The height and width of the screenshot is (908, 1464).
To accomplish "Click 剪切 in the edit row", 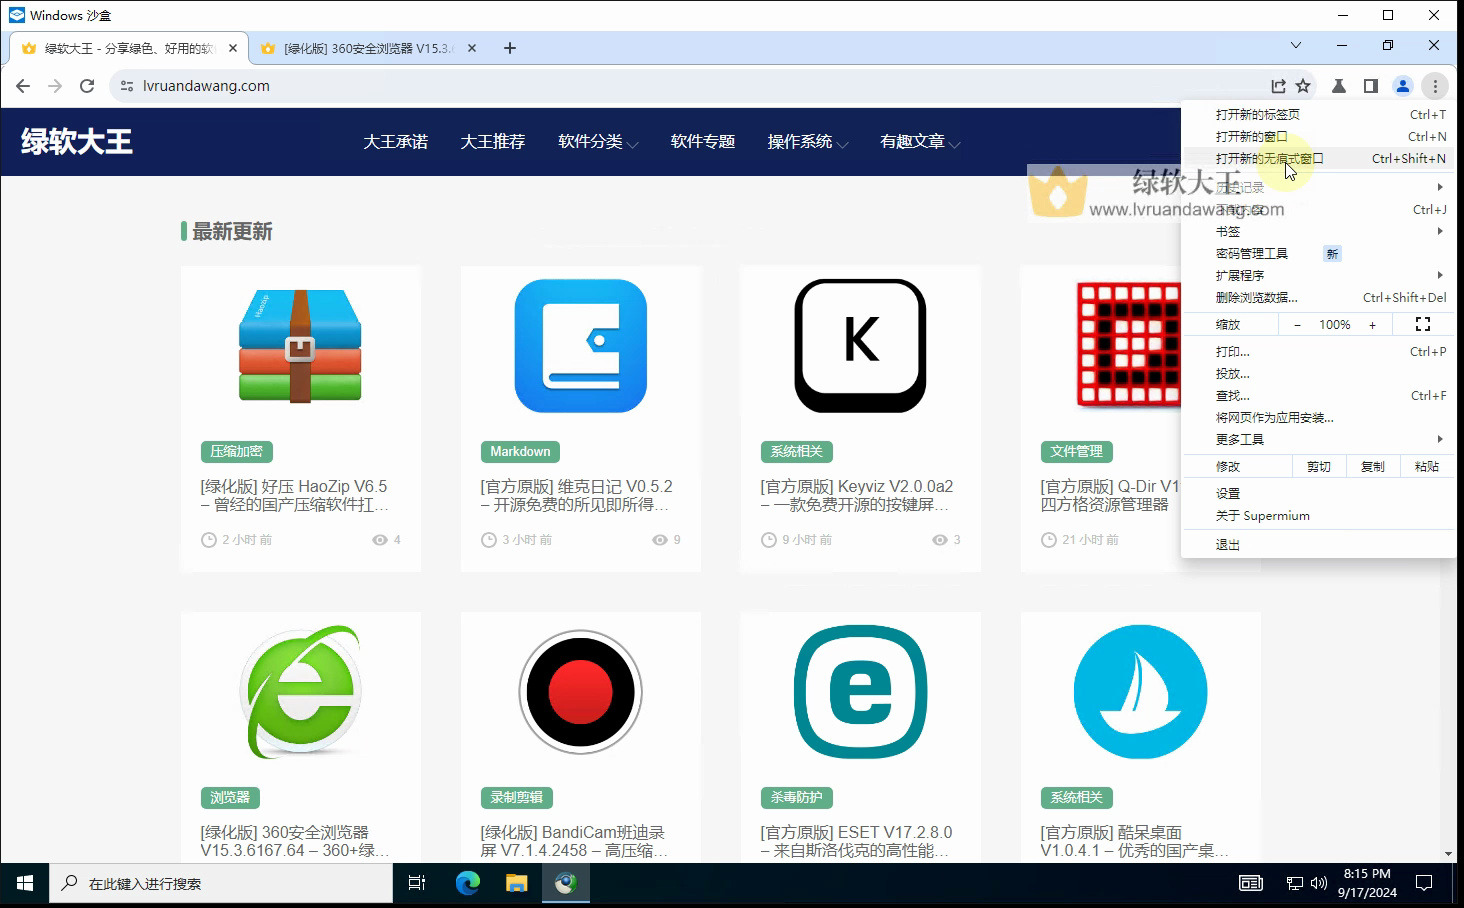I will point(1318,466).
